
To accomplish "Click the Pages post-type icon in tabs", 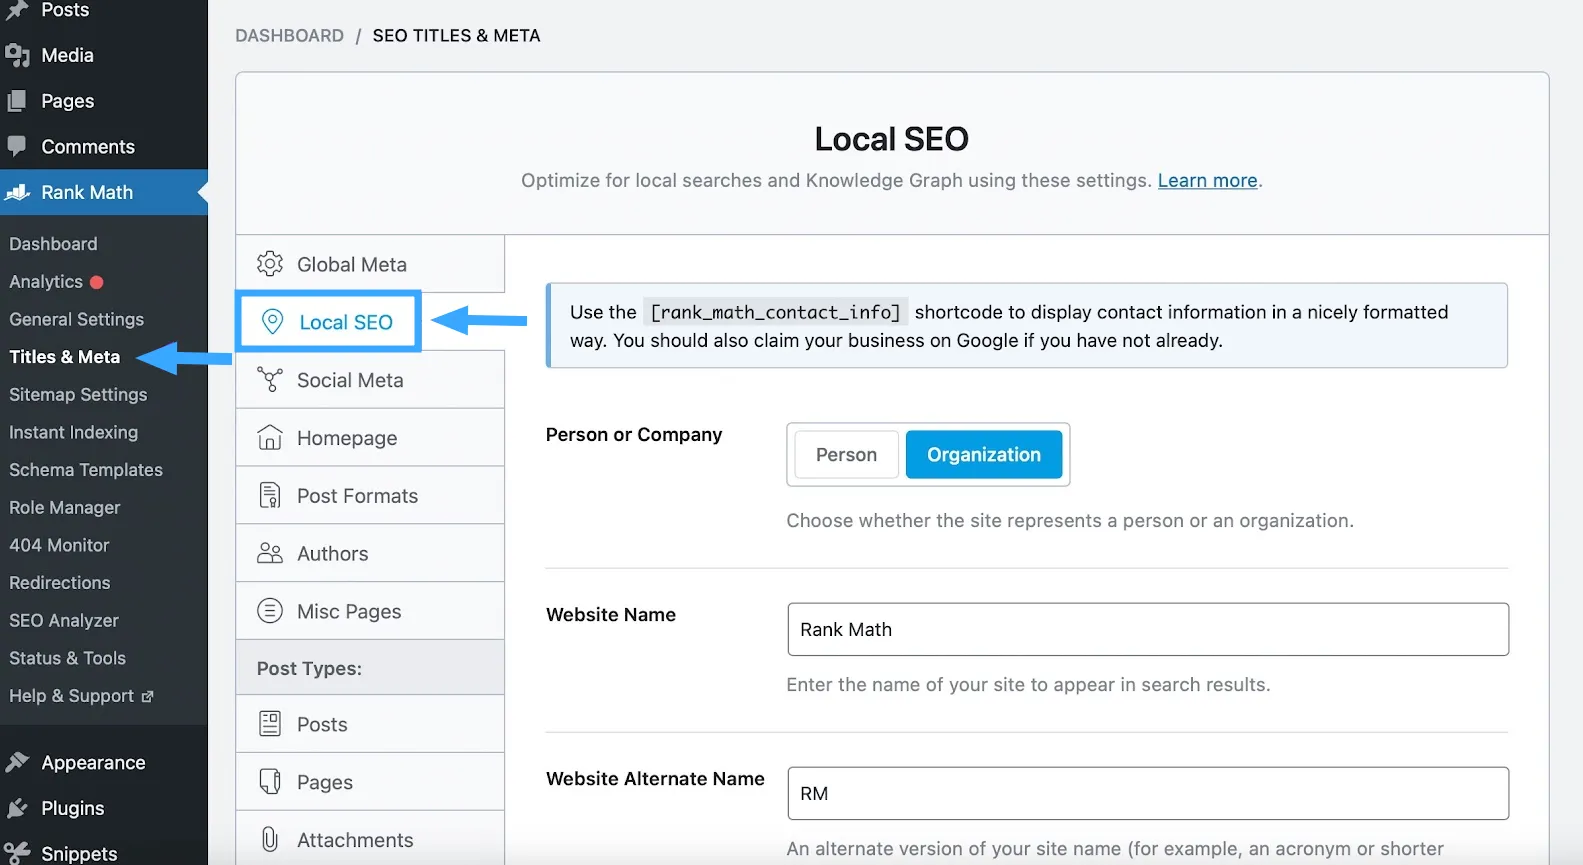I will [x=270, y=781].
